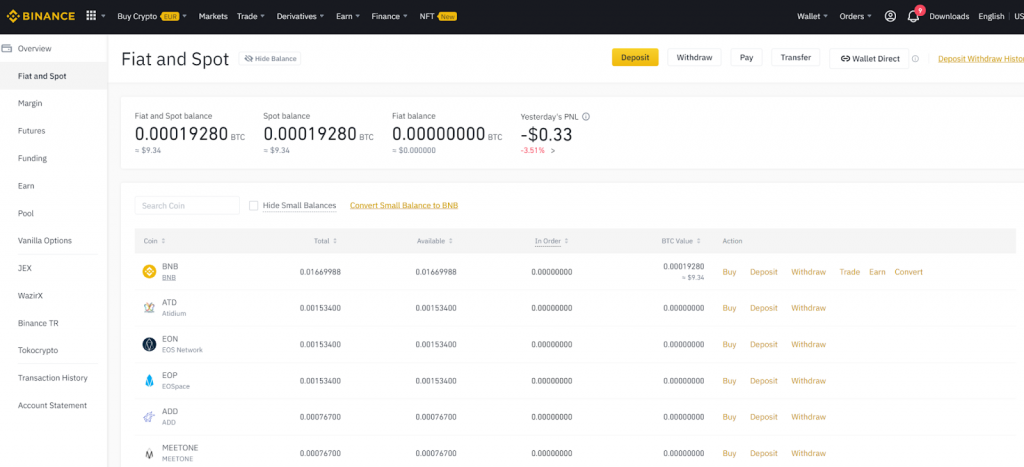Open Transaction History in the sidebar

pos(54,378)
